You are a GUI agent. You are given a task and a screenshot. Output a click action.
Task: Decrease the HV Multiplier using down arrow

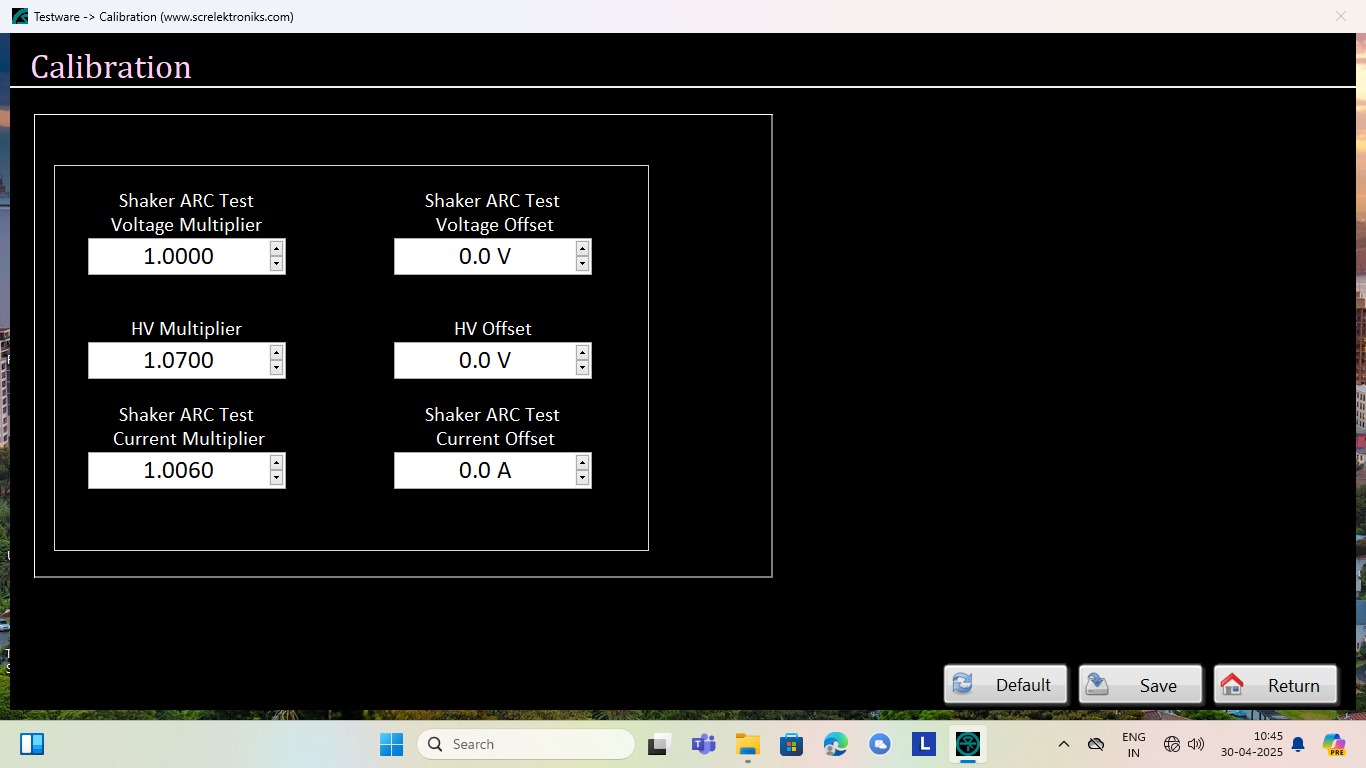click(x=277, y=368)
